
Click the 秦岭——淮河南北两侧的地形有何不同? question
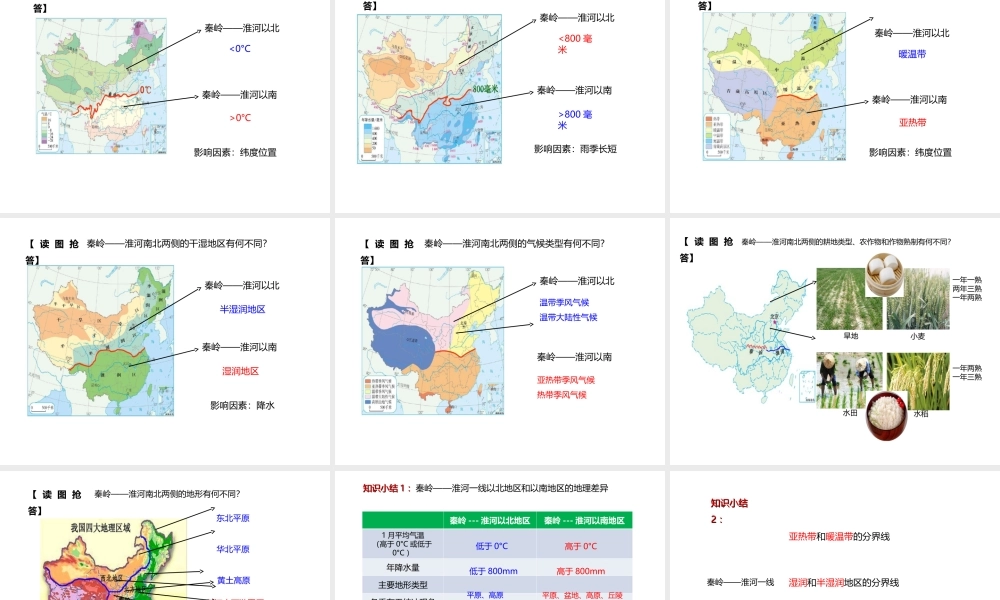[x=167, y=494]
